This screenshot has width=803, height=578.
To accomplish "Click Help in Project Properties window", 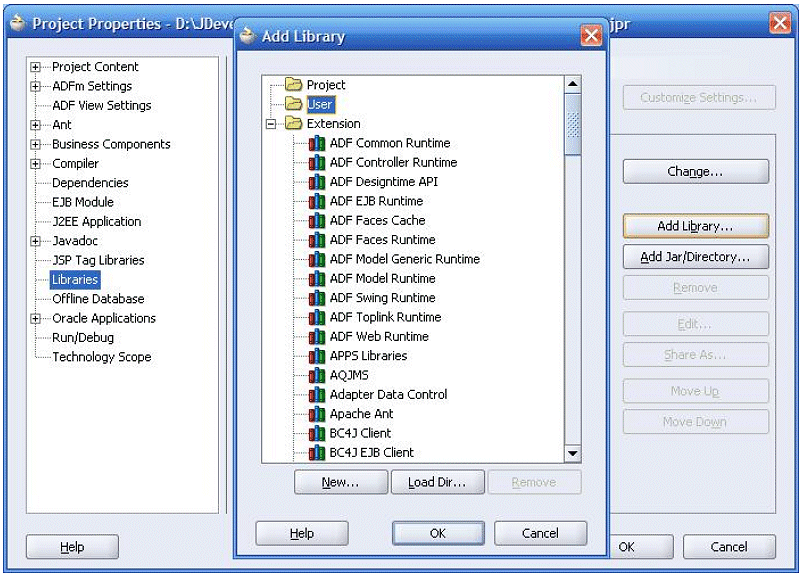I will (72, 547).
